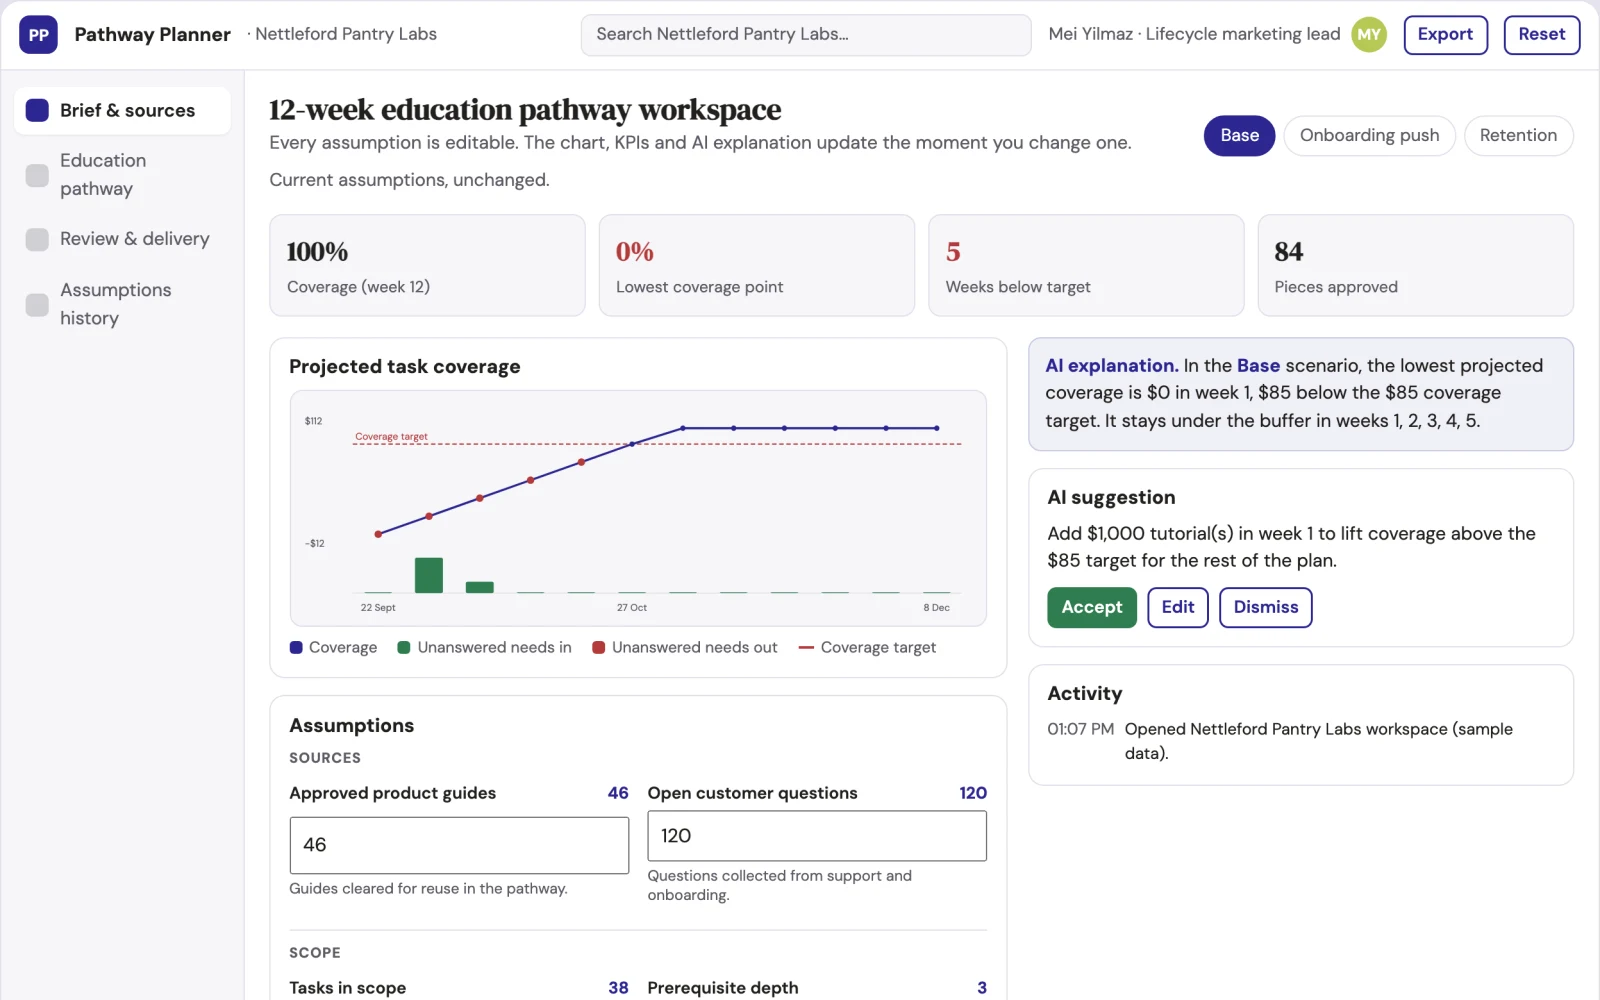Open Assumptions history section
The height and width of the screenshot is (1000, 1600).
[x=122, y=304]
